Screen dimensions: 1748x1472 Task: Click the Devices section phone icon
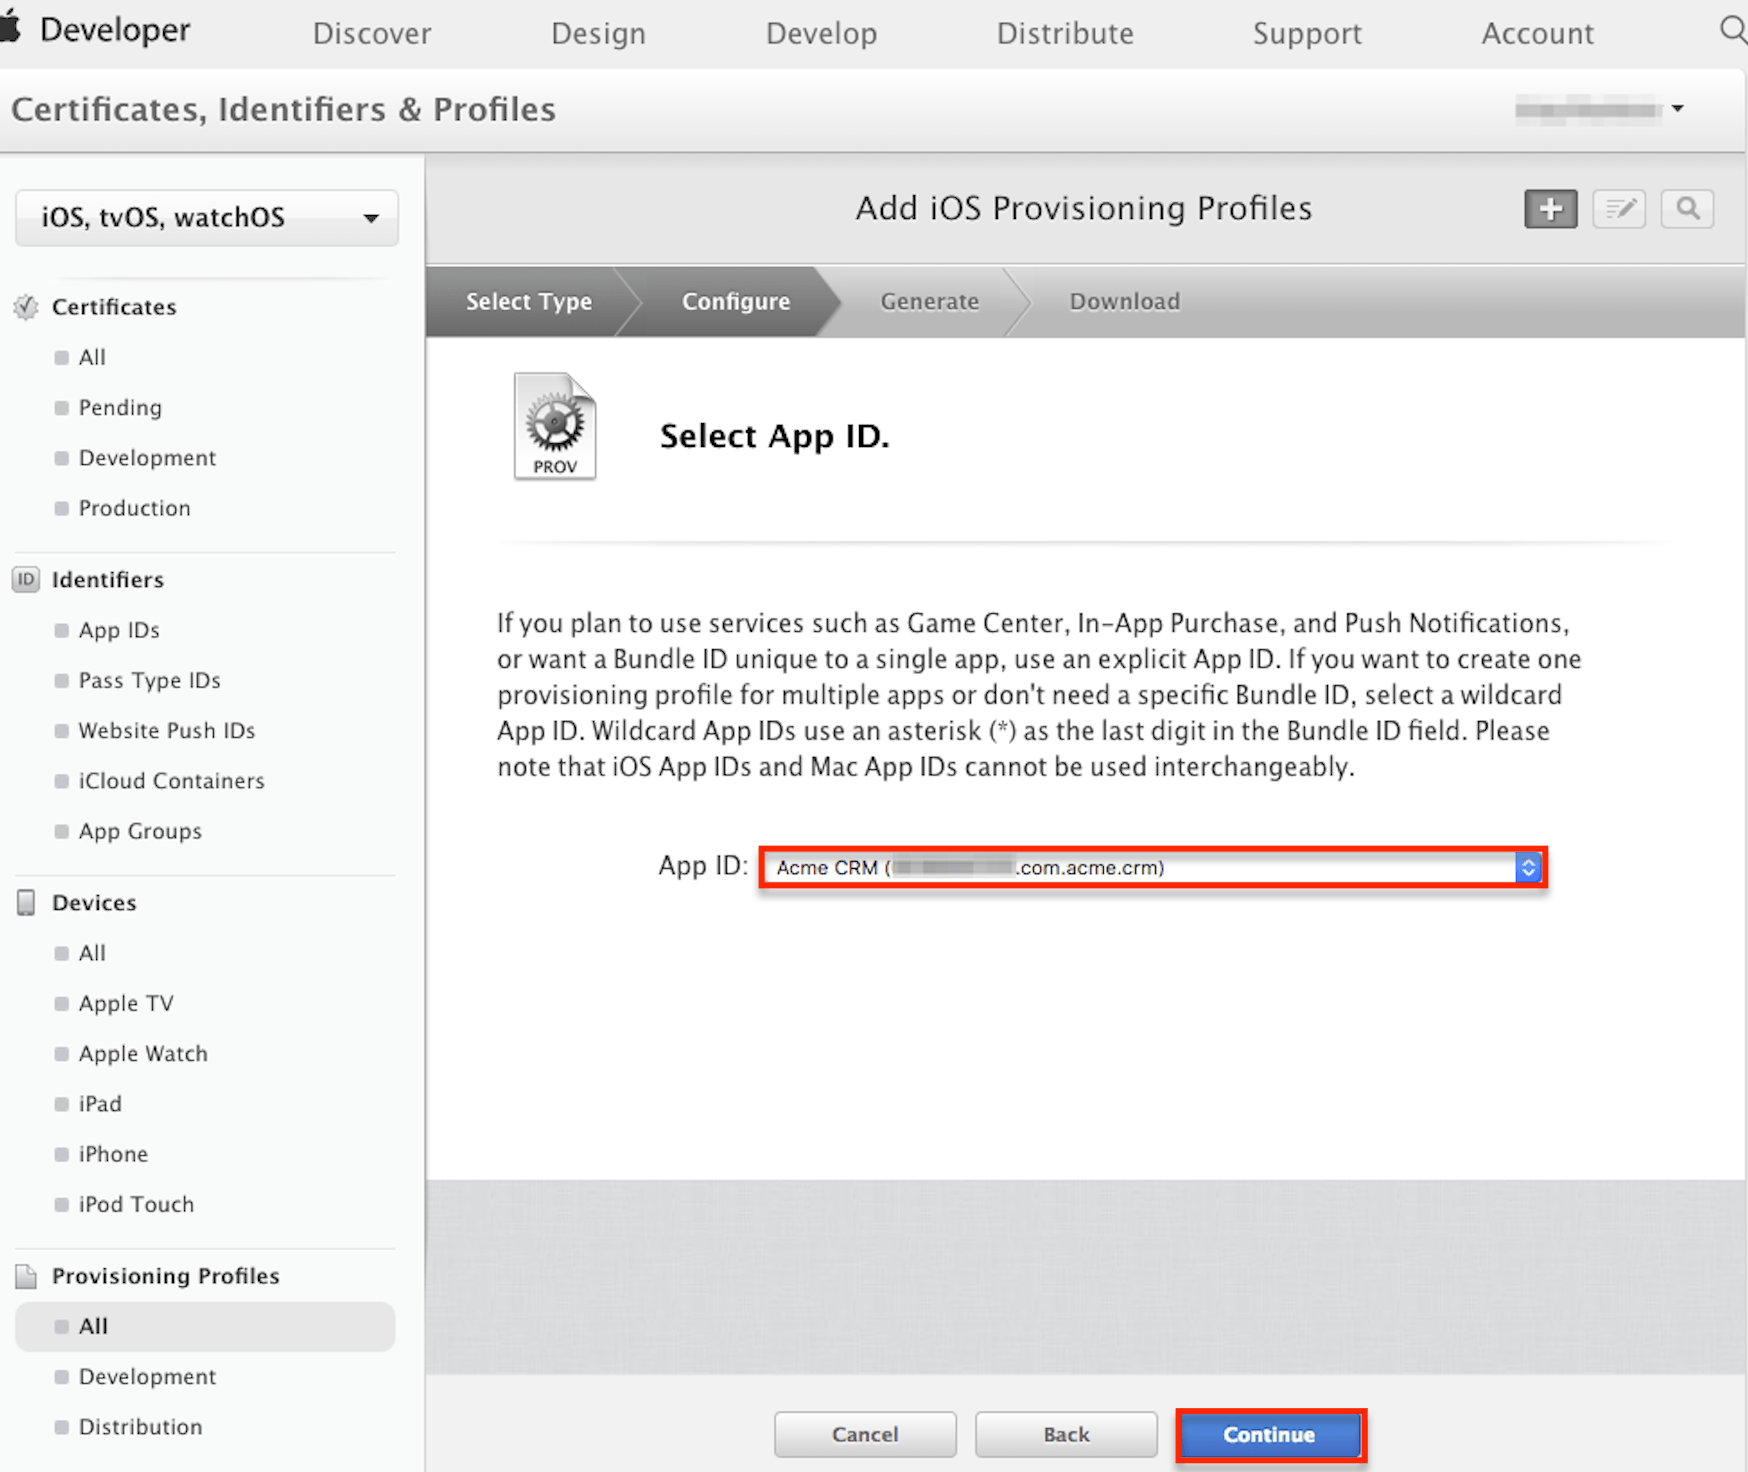pos(26,903)
